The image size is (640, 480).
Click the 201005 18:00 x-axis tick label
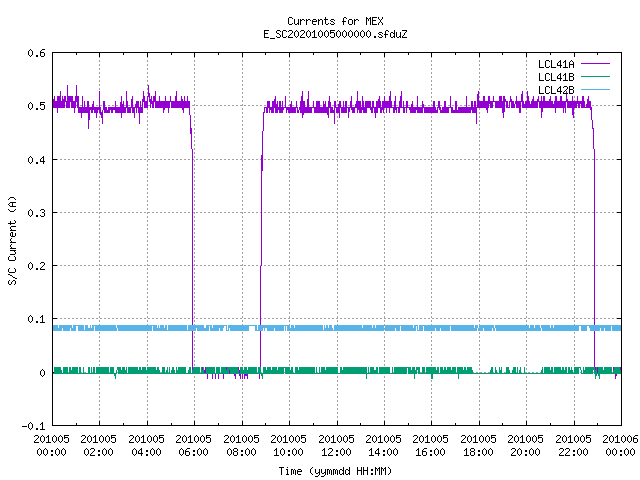[x=478, y=445]
